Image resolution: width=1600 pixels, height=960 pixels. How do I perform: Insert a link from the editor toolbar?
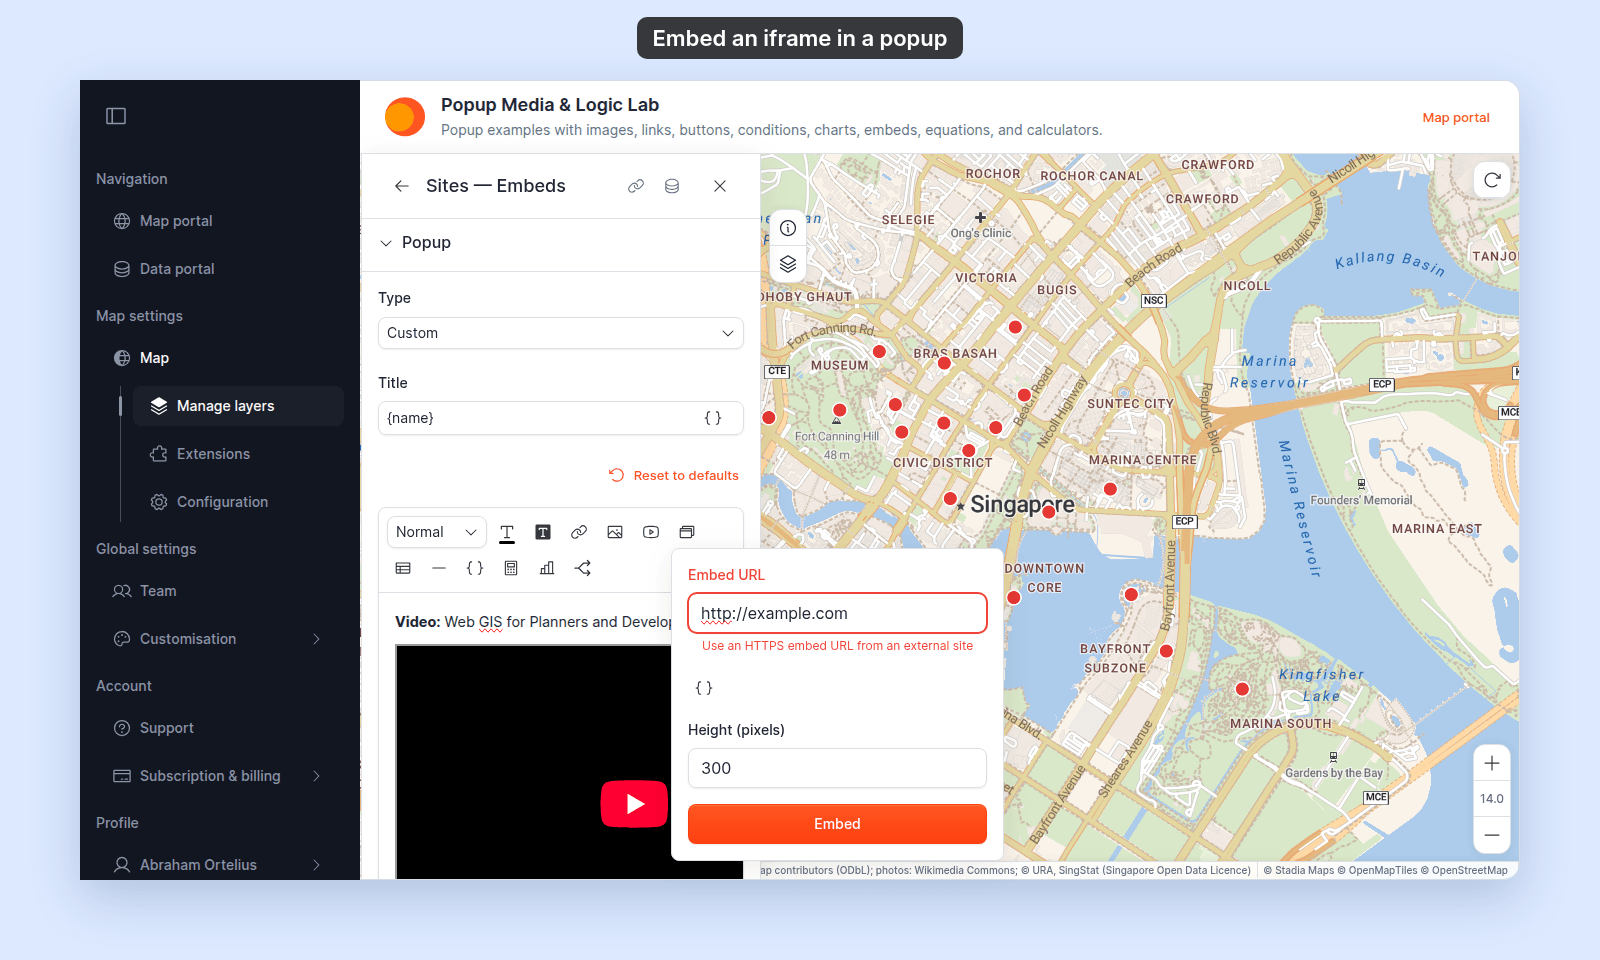[579, 532]
